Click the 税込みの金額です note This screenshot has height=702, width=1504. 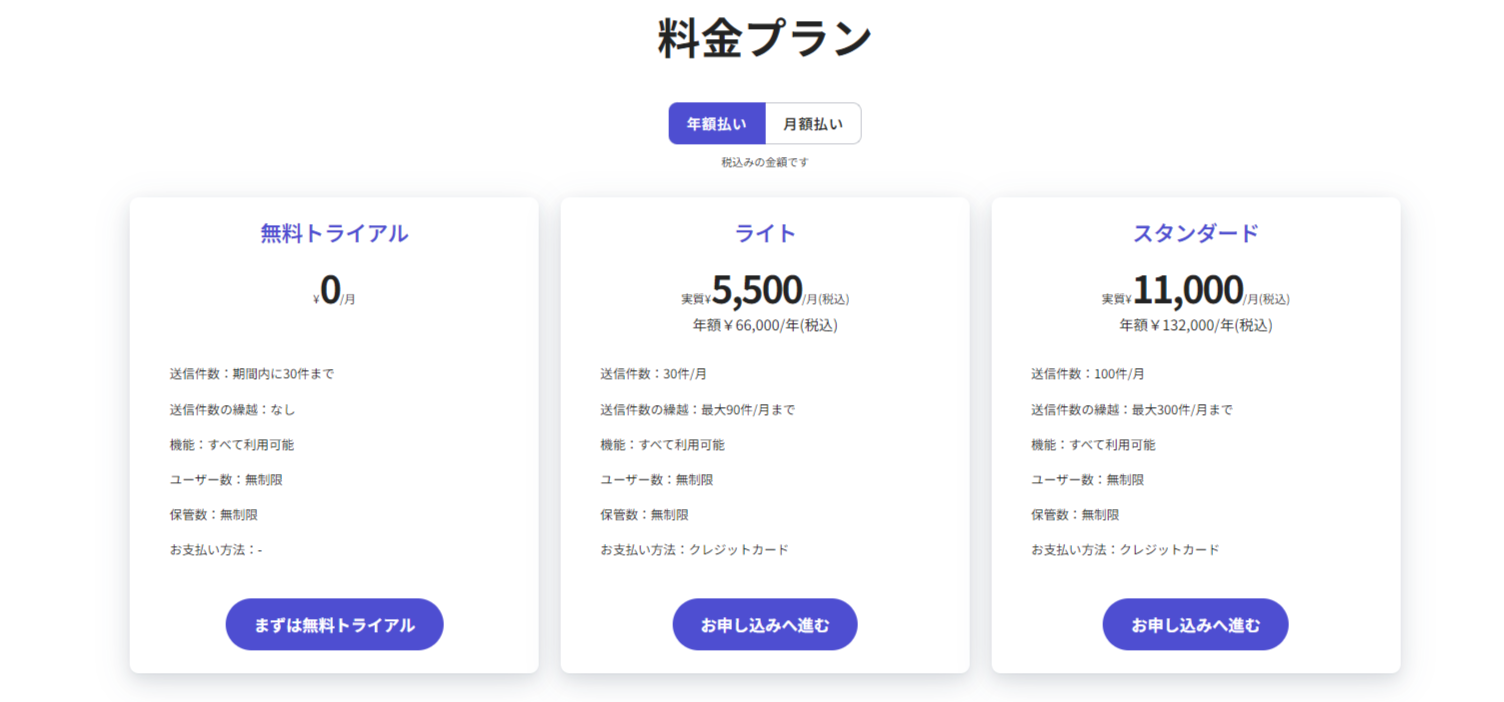click(x=764, y=162)
